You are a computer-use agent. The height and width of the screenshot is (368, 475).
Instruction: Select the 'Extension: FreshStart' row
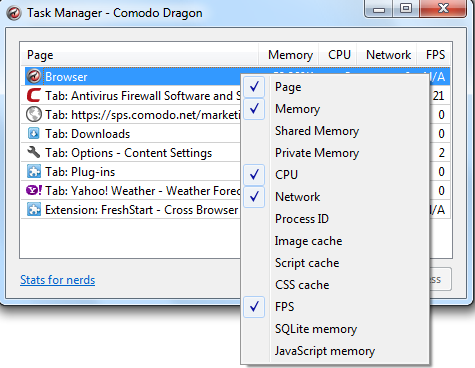click(x=131, y=210)
